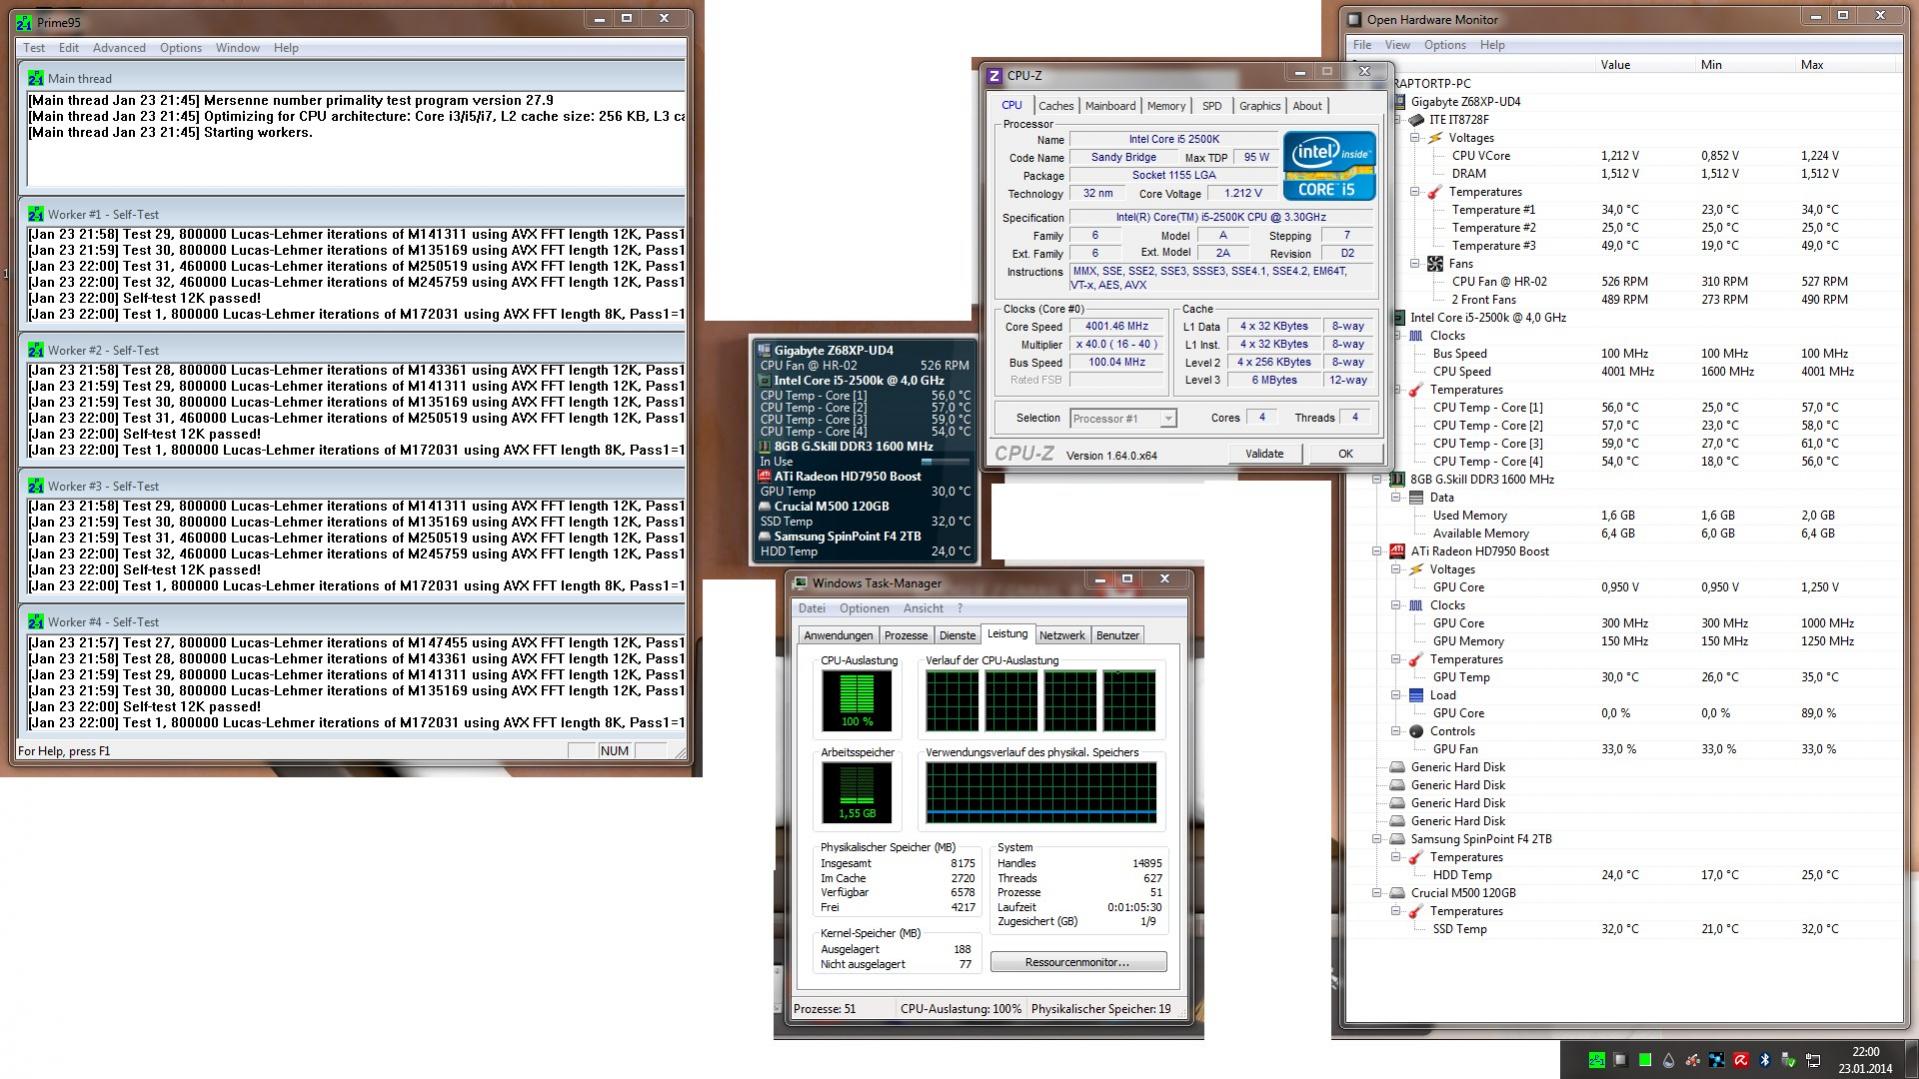Click the Arbeitsspeicher 1,55 GB memory meter
1919x1079 pixels.
click(x=857, y=793)
